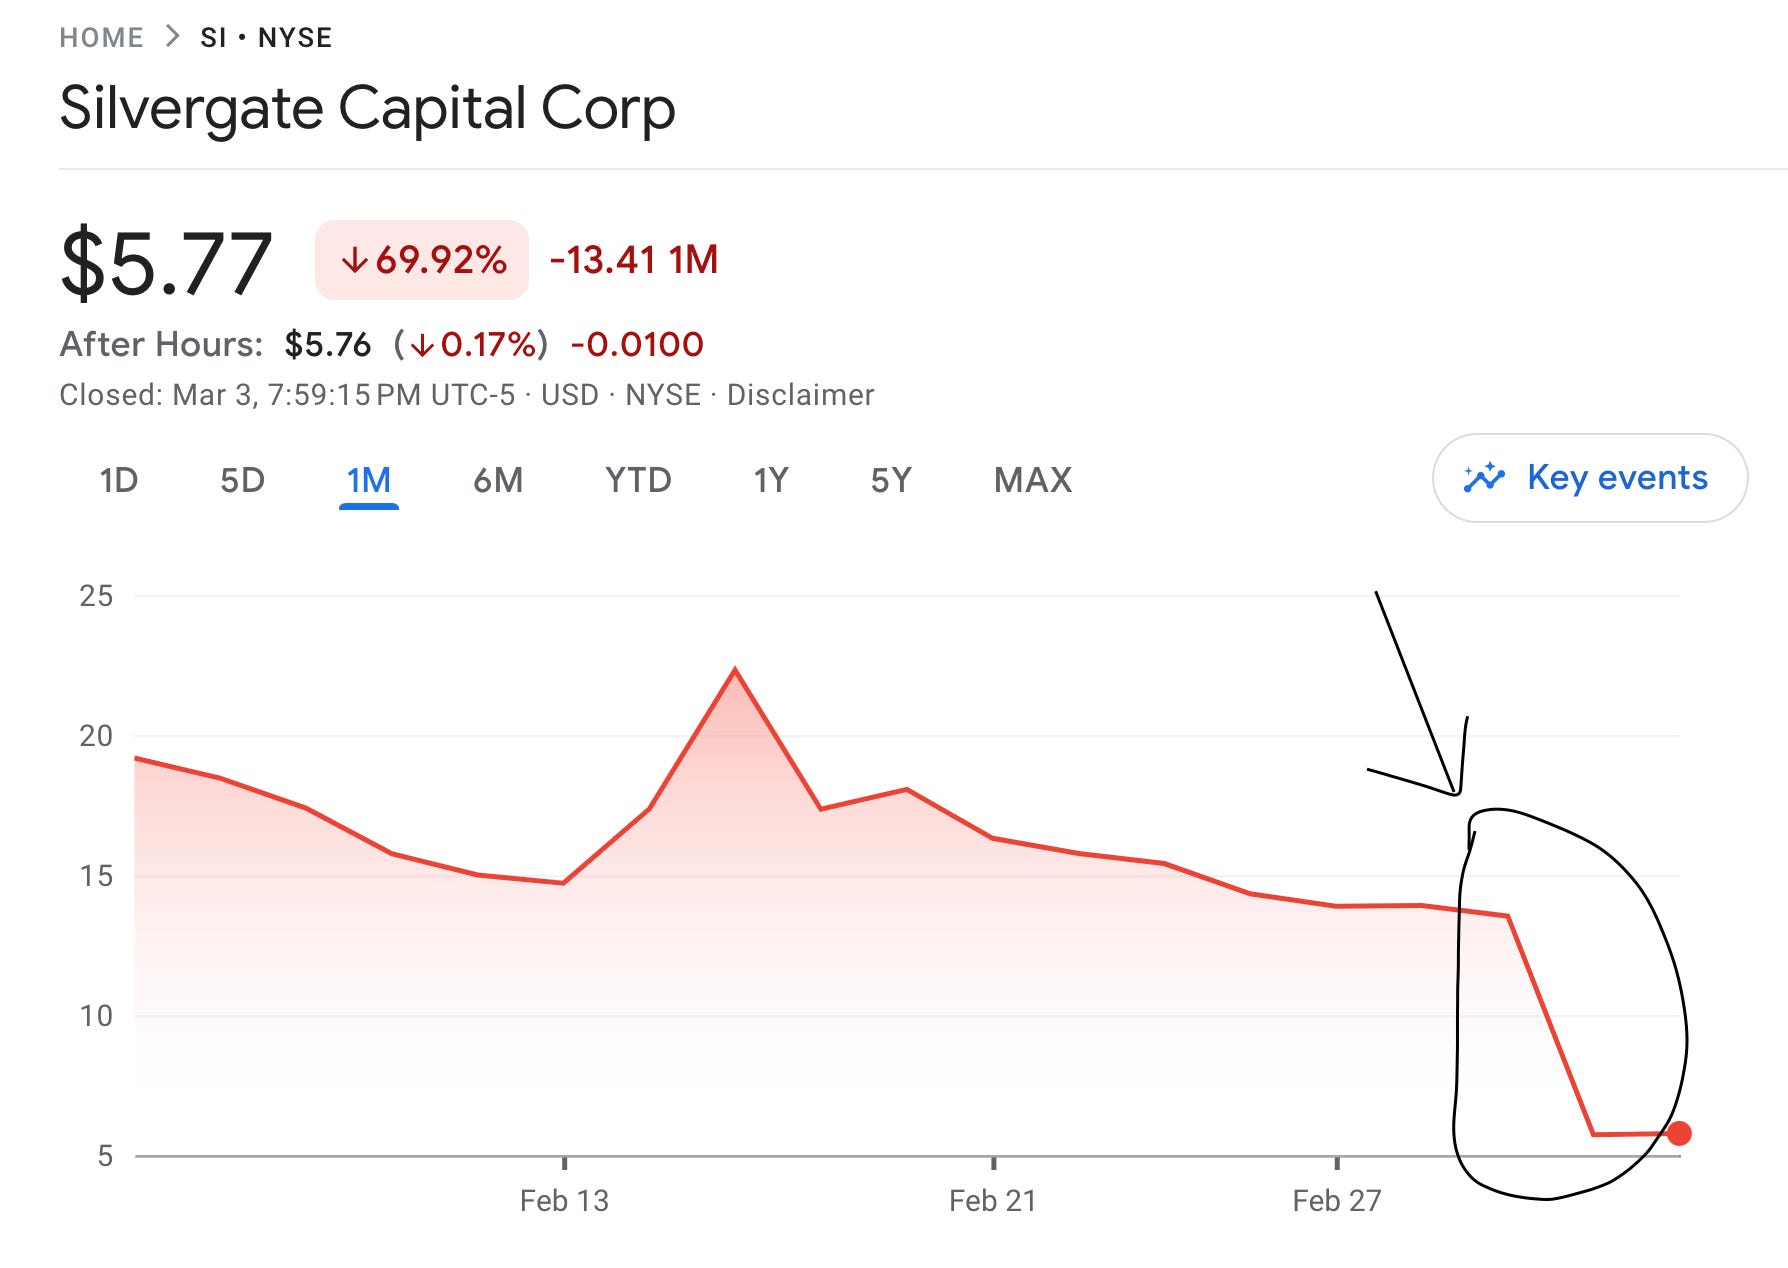Switch chart range to MAX
Viewport: 1788px width, 1268px height.
click(x=1033, y=481)
